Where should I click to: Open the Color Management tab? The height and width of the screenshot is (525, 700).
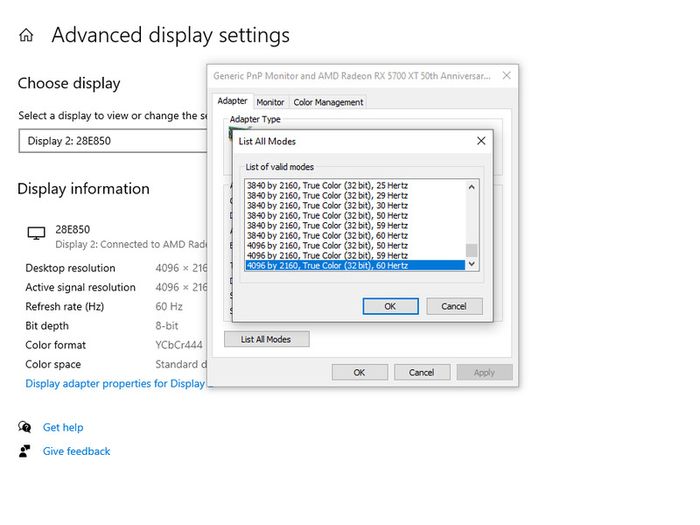coord(328,102)
